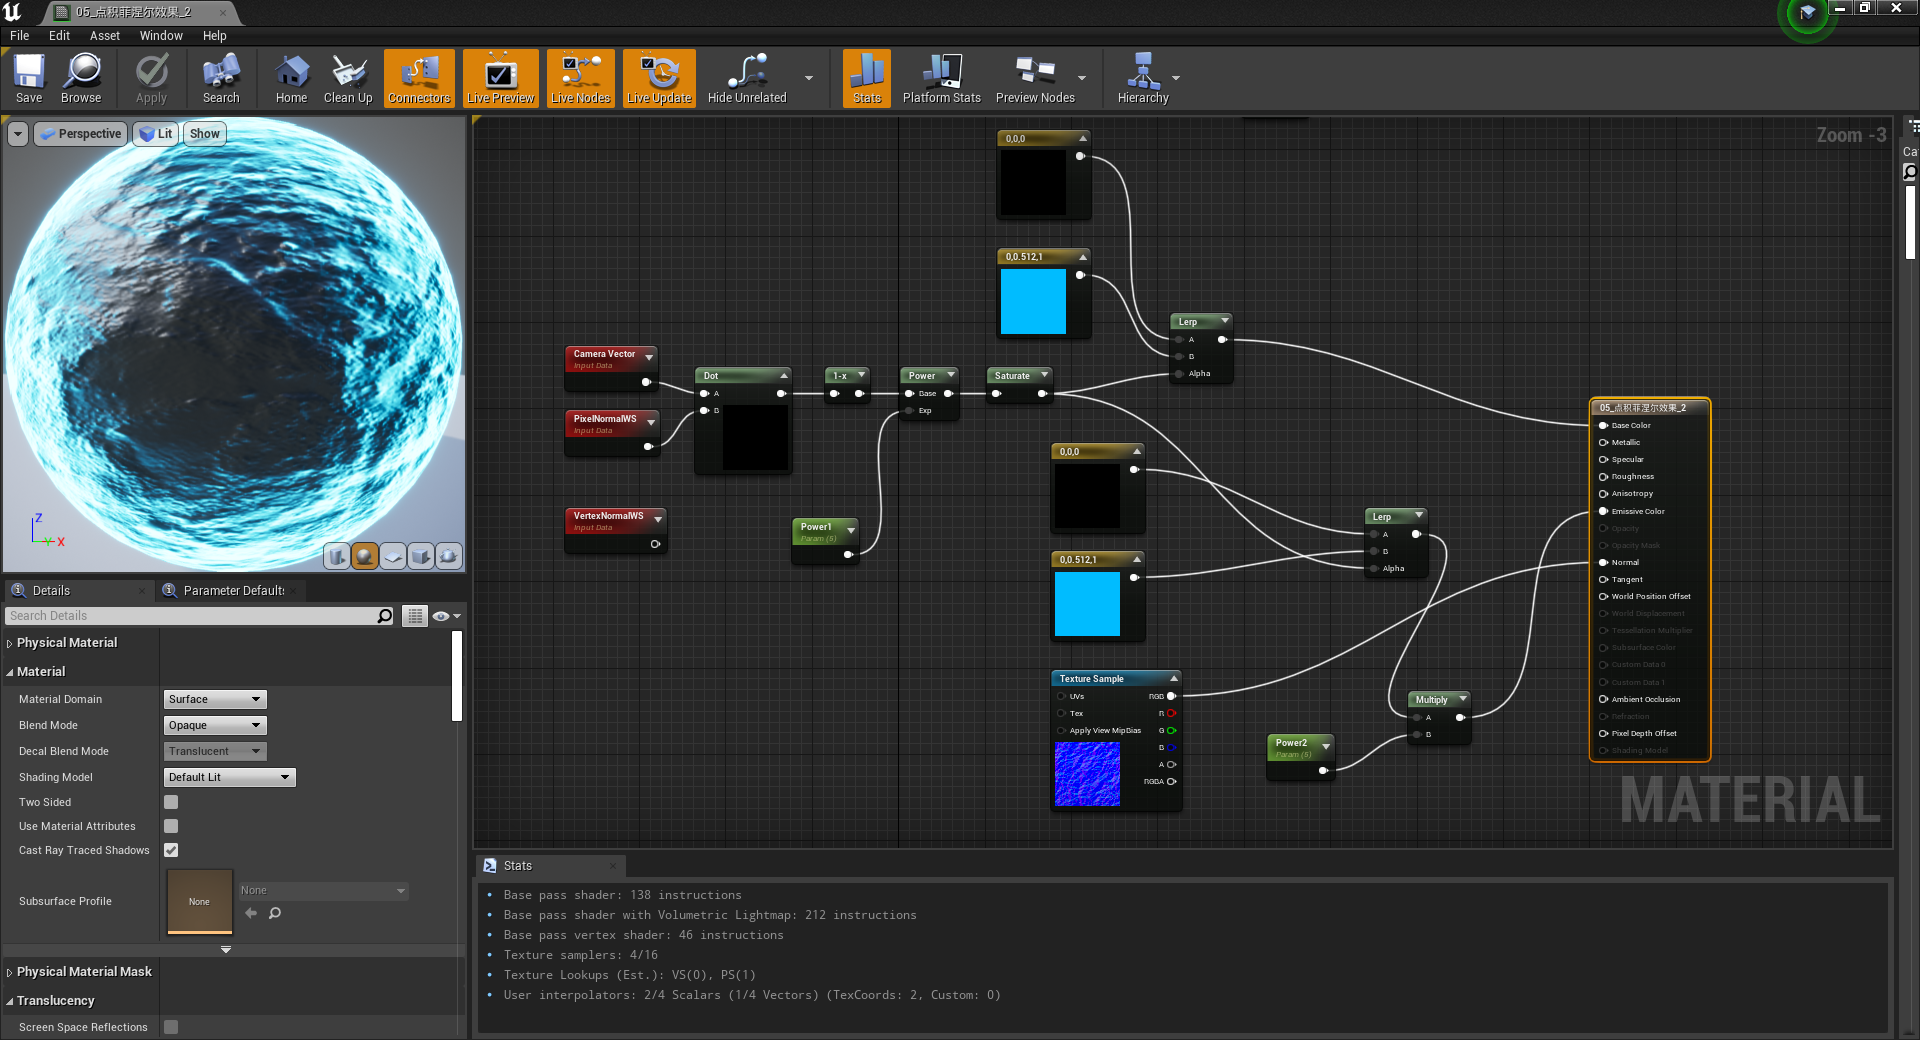The width and height of the screenshot is (1920, 1040).
Task: Enable the Two Sided checkbox
Action: point(170,801)
